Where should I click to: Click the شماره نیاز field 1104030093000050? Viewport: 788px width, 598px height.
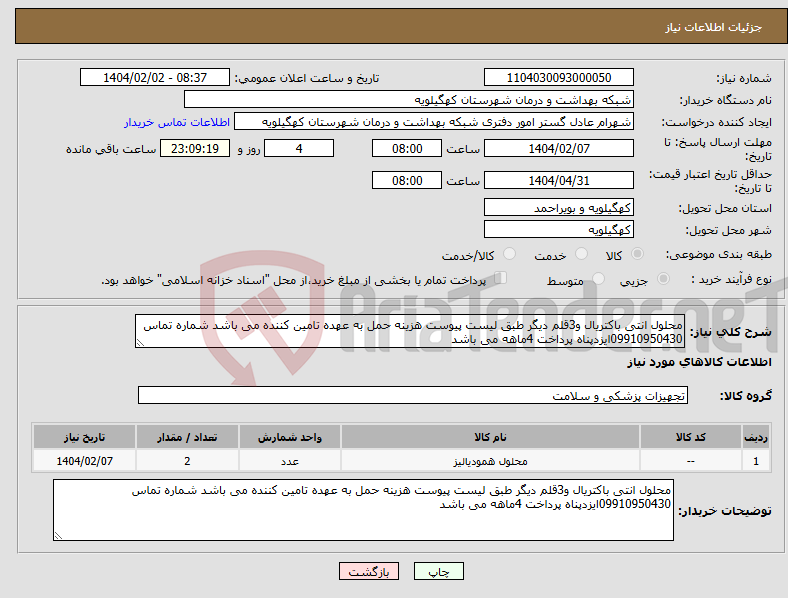(x=558, y=77)
